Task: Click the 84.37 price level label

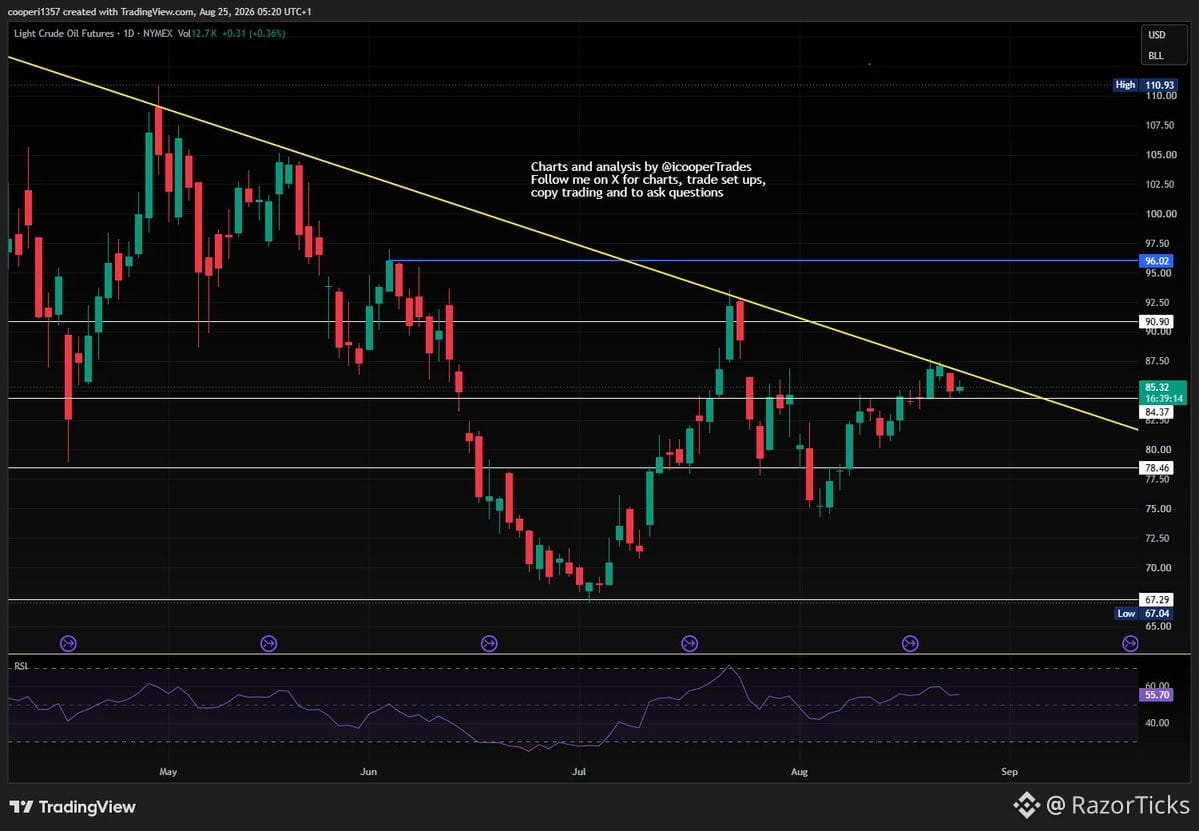Action: coord(1157,412)
